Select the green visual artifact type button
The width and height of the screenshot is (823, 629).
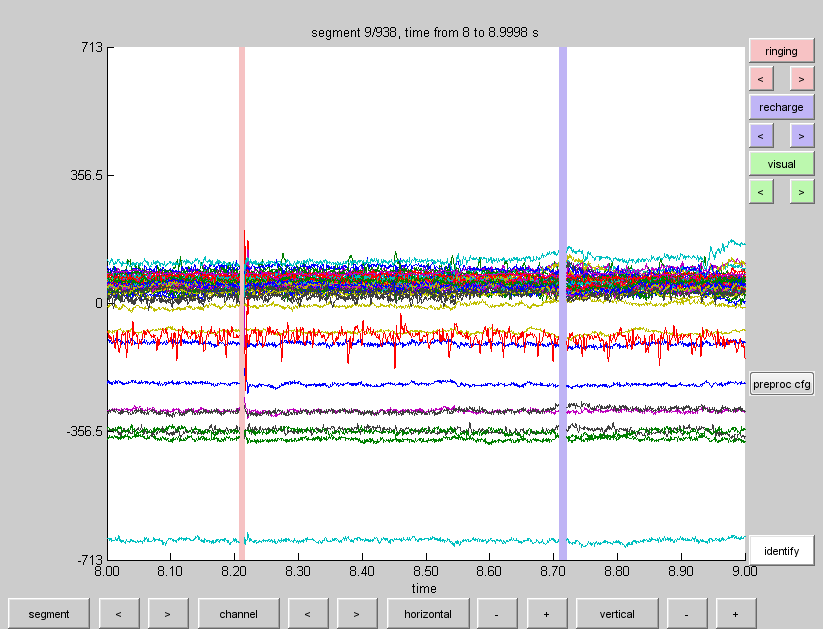[x=781, y=164]
